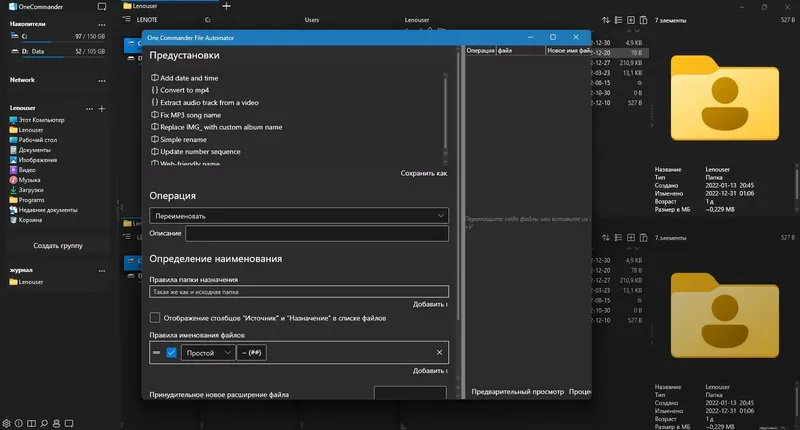Image resolution: width=800 pixels, height=430 pixels.
Task: Open the Простой rule type dropdown
Action: pyautogui.click(x=208, y=352)
